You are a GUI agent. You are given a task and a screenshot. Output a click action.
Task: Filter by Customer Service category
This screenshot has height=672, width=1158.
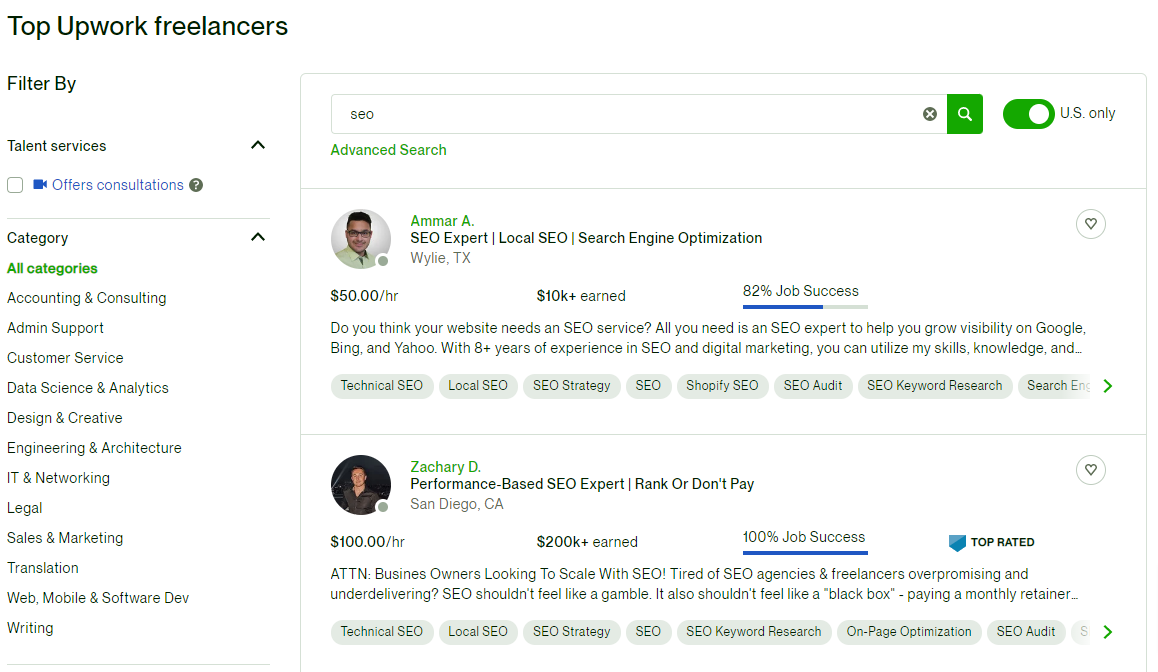click(65, 357)
